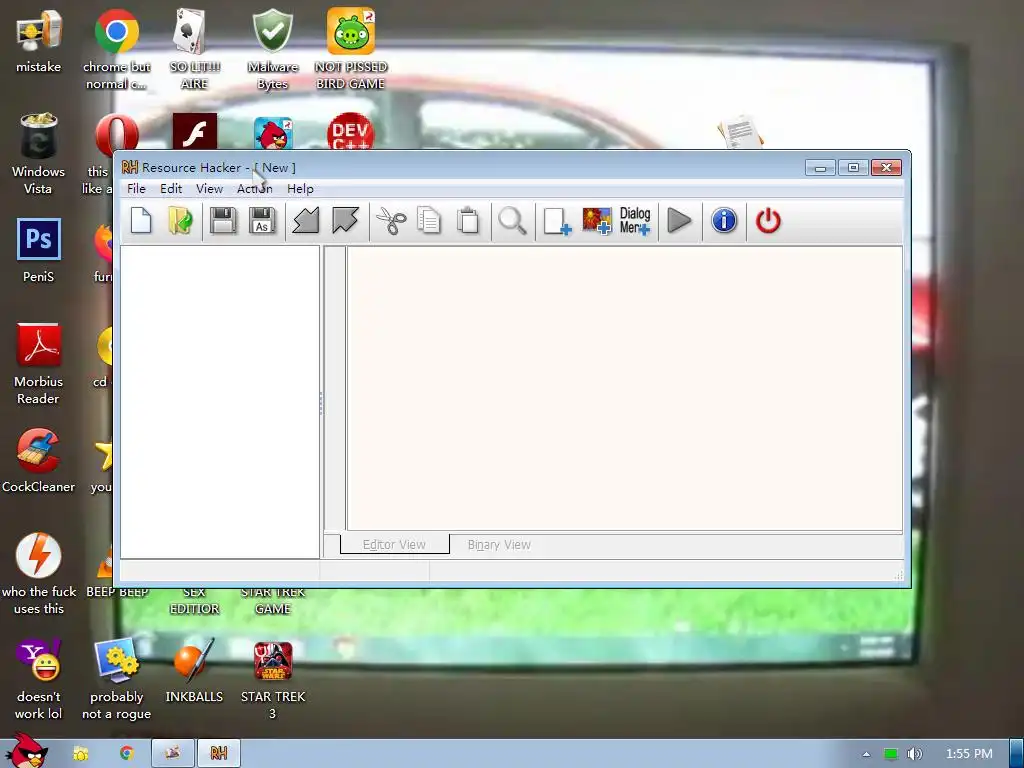The height and width of the screenshot is (768, 1024).
Task: Click the magnifying glass Find icon
Action: click(513, 221)
